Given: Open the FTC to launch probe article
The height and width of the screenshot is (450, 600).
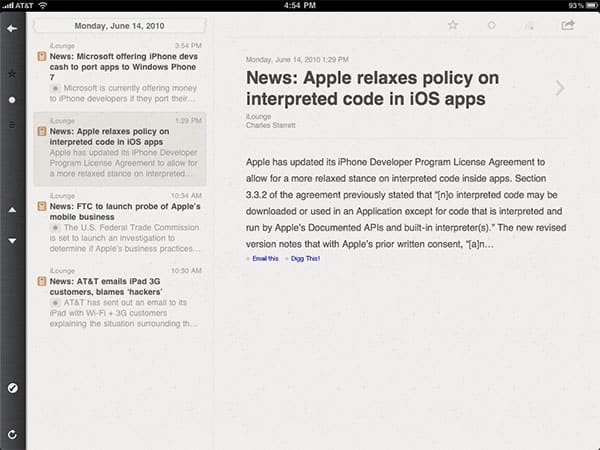Looking at the screenshot, I should click(x=120, y=224).
